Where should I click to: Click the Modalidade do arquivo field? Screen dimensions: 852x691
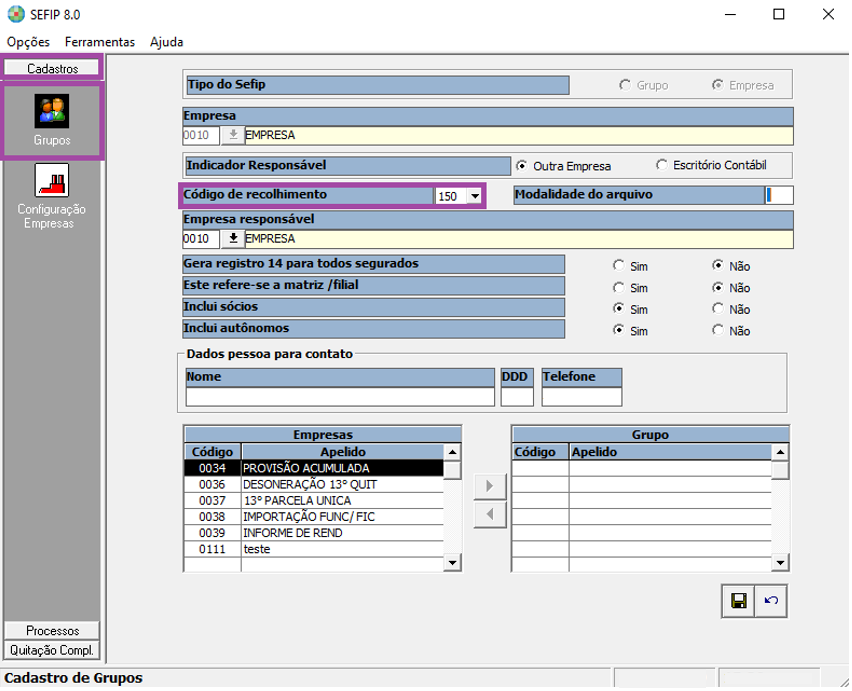779,196
